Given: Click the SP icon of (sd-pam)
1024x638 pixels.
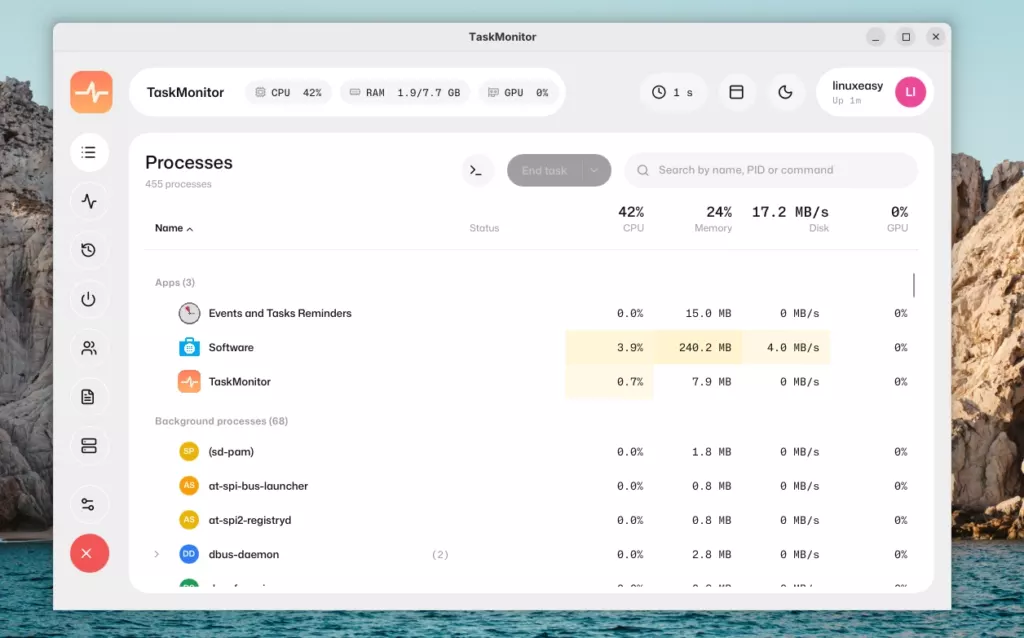Looking at the screenshot, I should [x=189, y=451].
